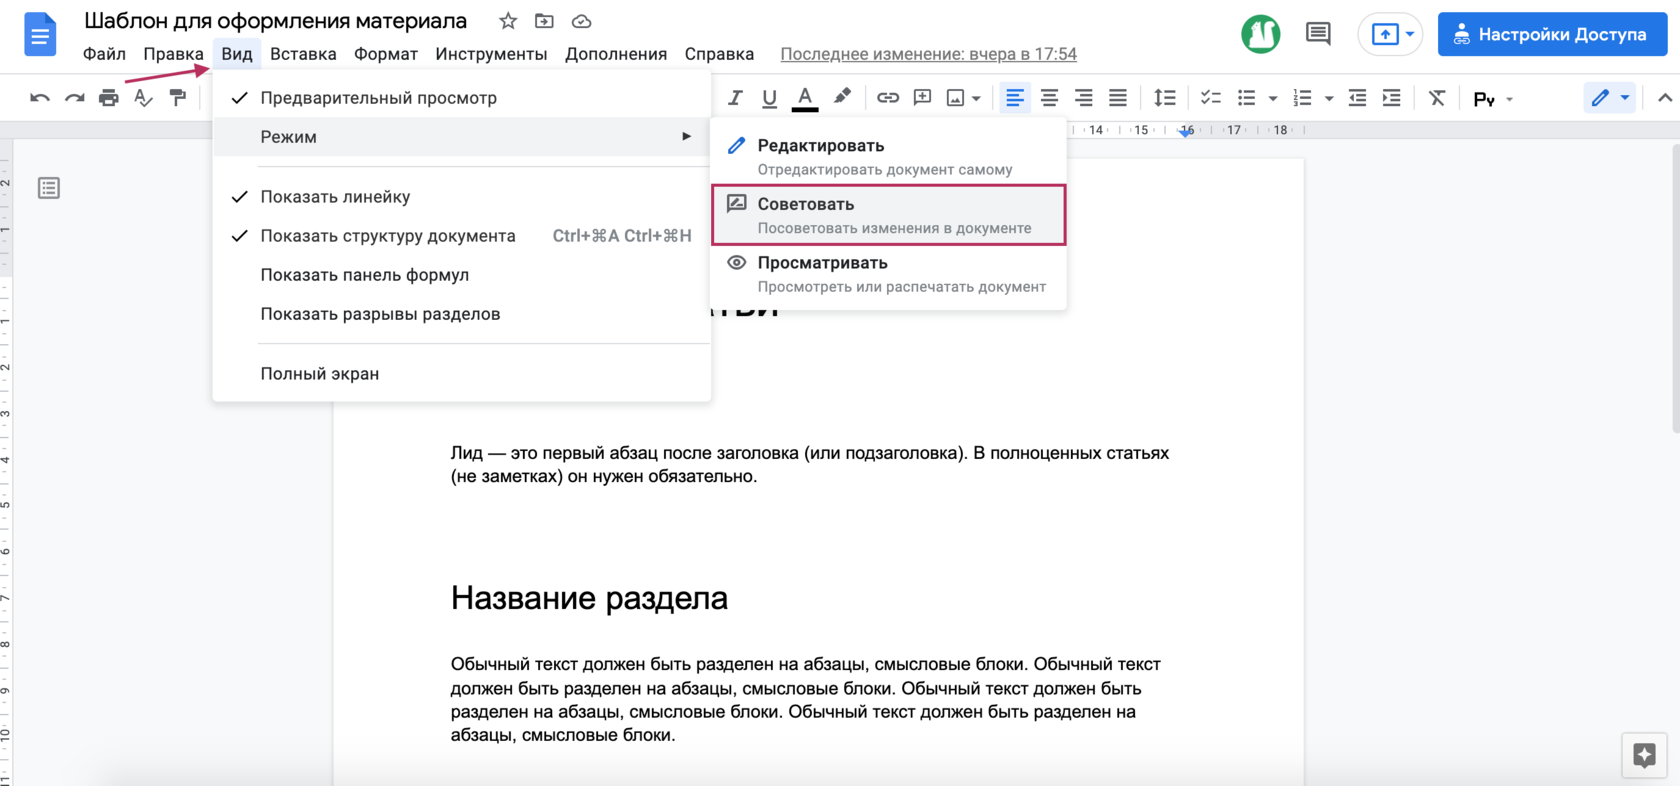Open the Дополнения menu

point(616,54)
